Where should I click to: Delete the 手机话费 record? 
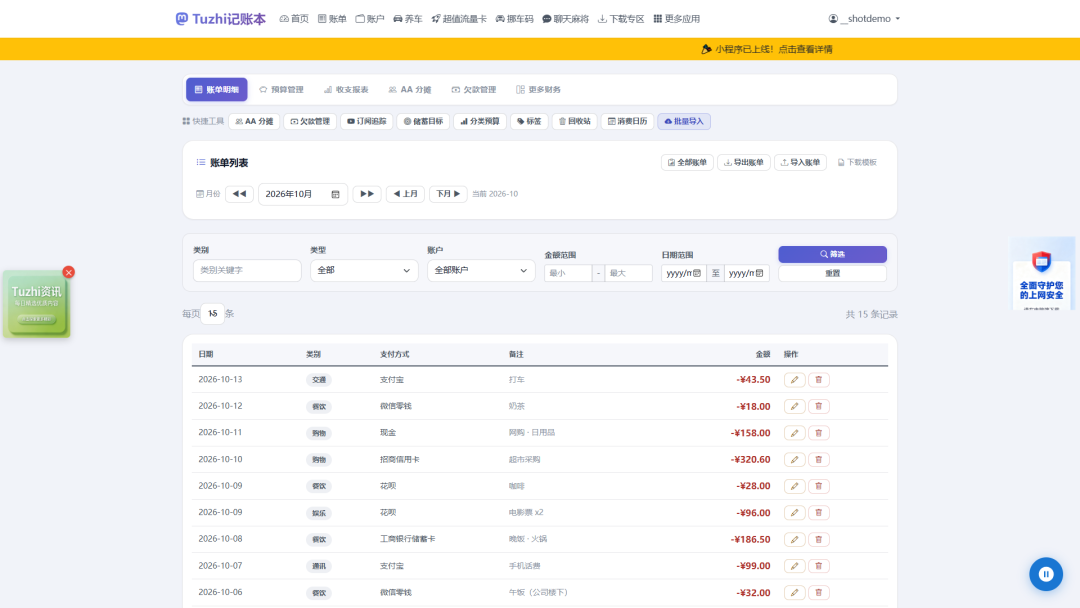pos(818,566)
